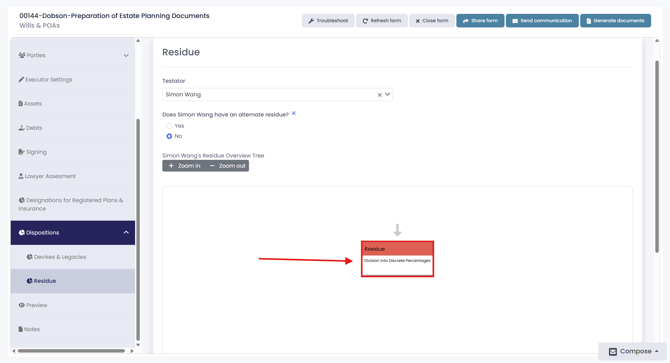The width and height of the screenshot is (670, 363).
Task: Click the Preview eye icon
Action: click(22, 305)
